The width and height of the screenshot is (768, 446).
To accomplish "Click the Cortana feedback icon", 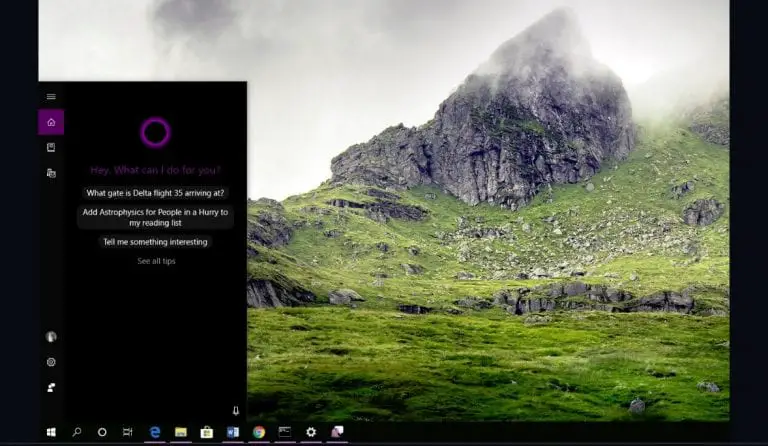I will click(51, 387).
